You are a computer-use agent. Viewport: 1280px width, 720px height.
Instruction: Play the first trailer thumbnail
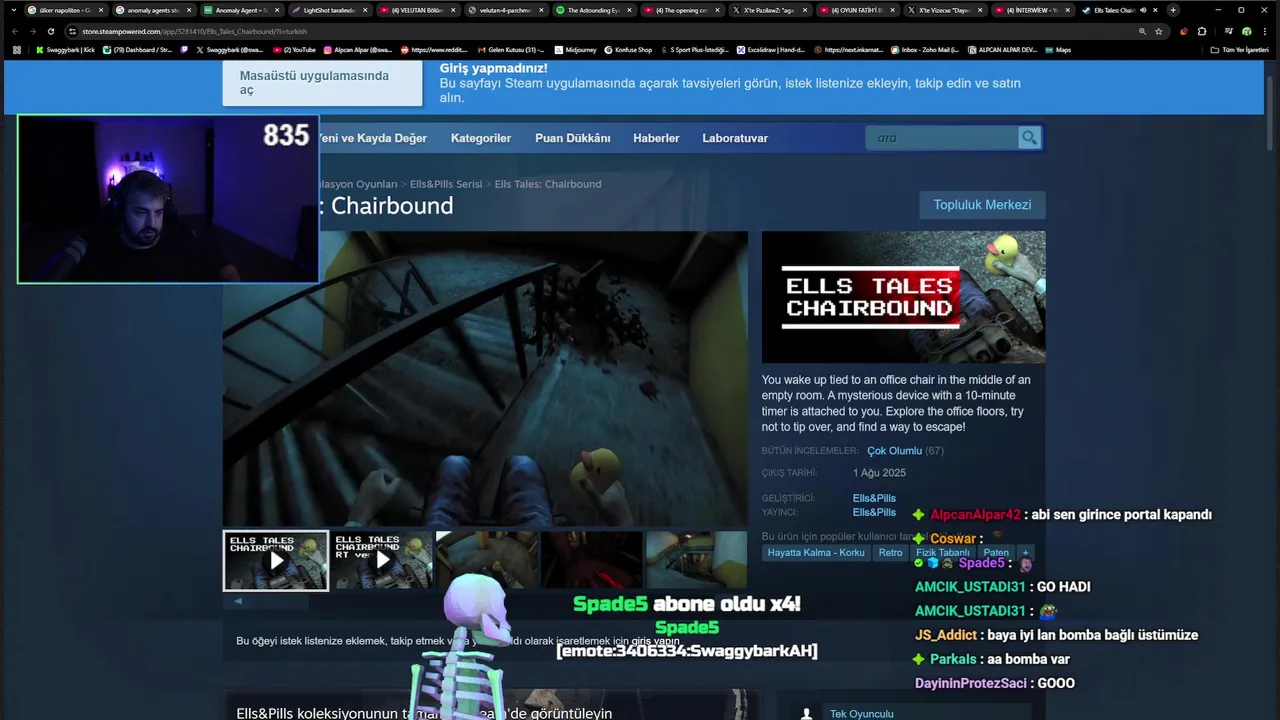point(276,561)
